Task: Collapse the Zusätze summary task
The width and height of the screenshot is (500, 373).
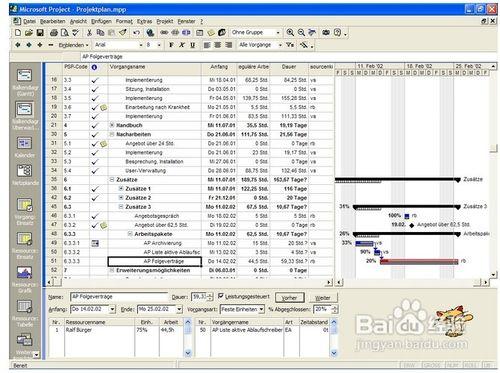Action: pyautogui.click(x=112, y=180)
